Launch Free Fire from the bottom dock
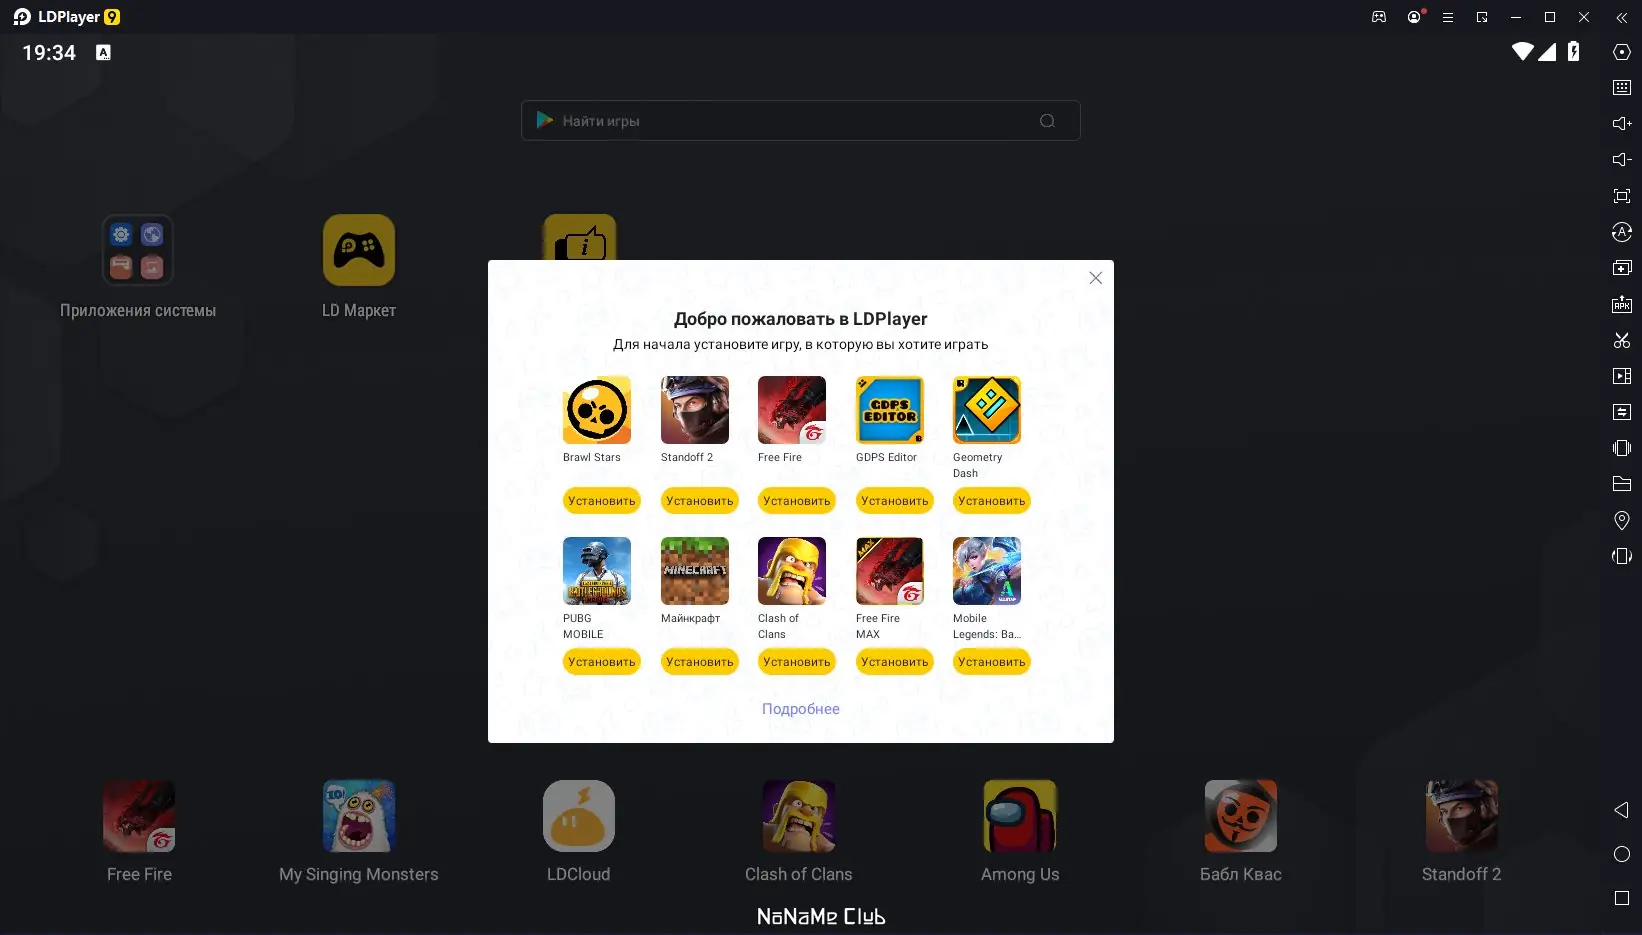Image resolution: width=1642 pixels, height=935 pixels. tap(139, 816)
